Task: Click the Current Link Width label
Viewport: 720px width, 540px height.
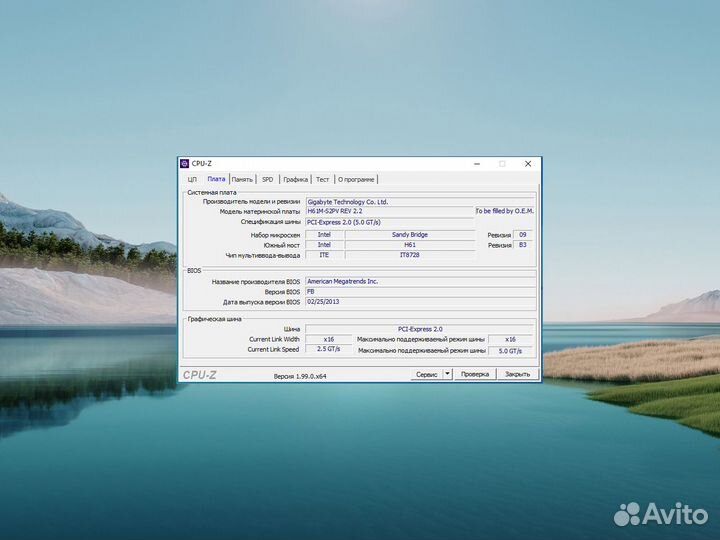Action: 274,339
